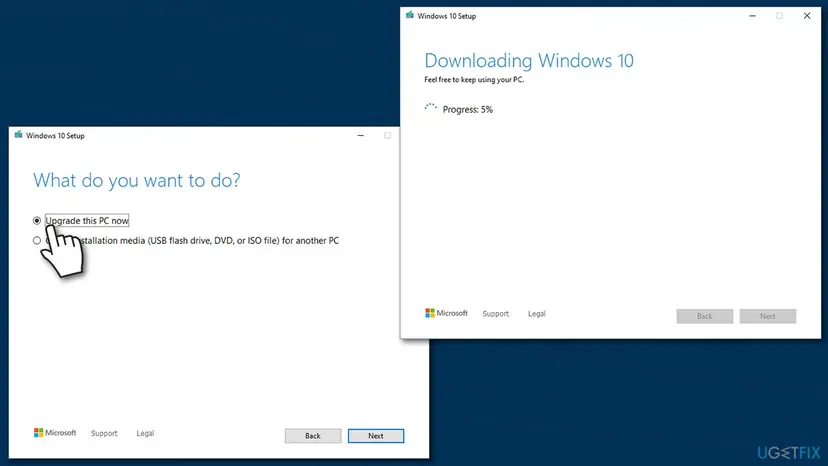
Task: Minimize the 'What do you want to do?' setup window
Action: click(361, 136)
